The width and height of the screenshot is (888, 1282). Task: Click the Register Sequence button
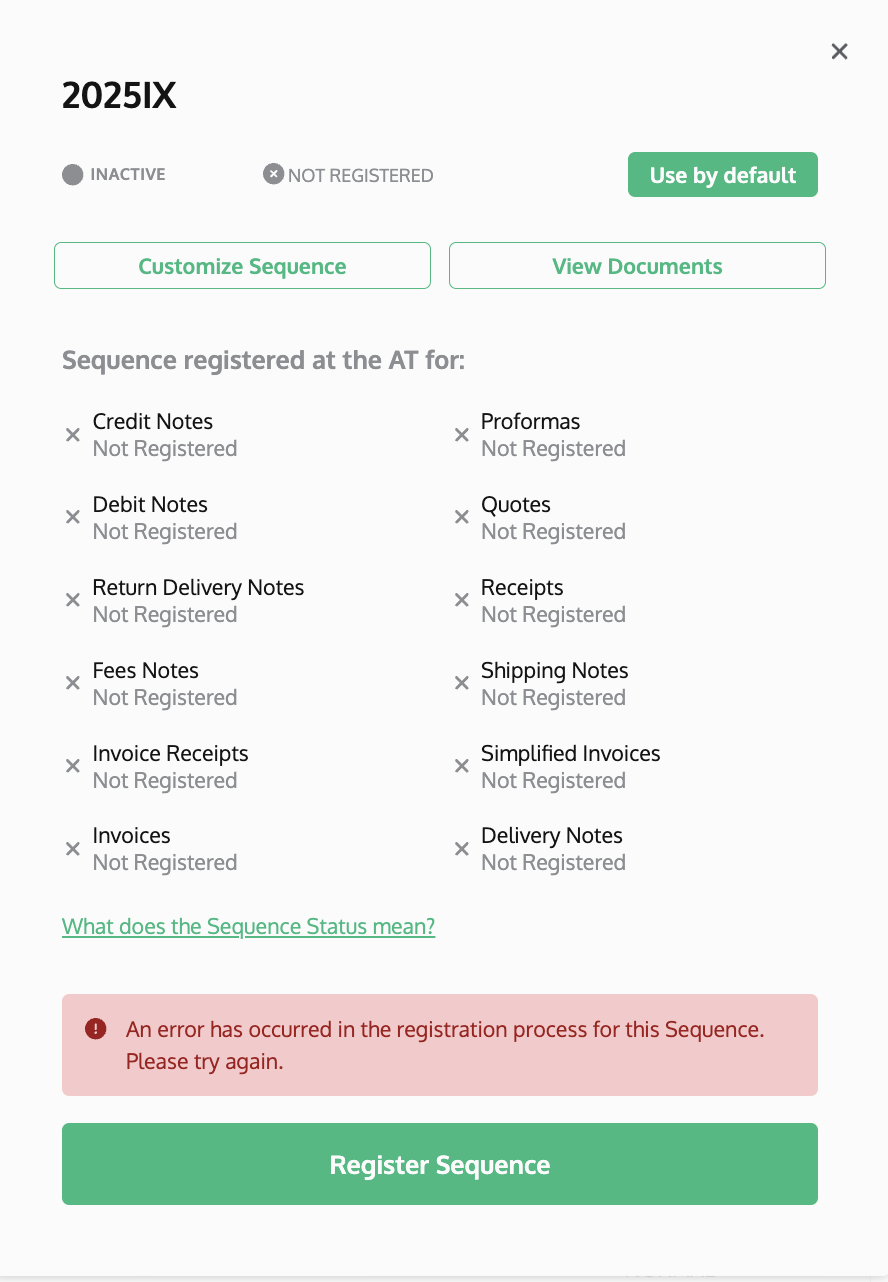(440, 1164)
